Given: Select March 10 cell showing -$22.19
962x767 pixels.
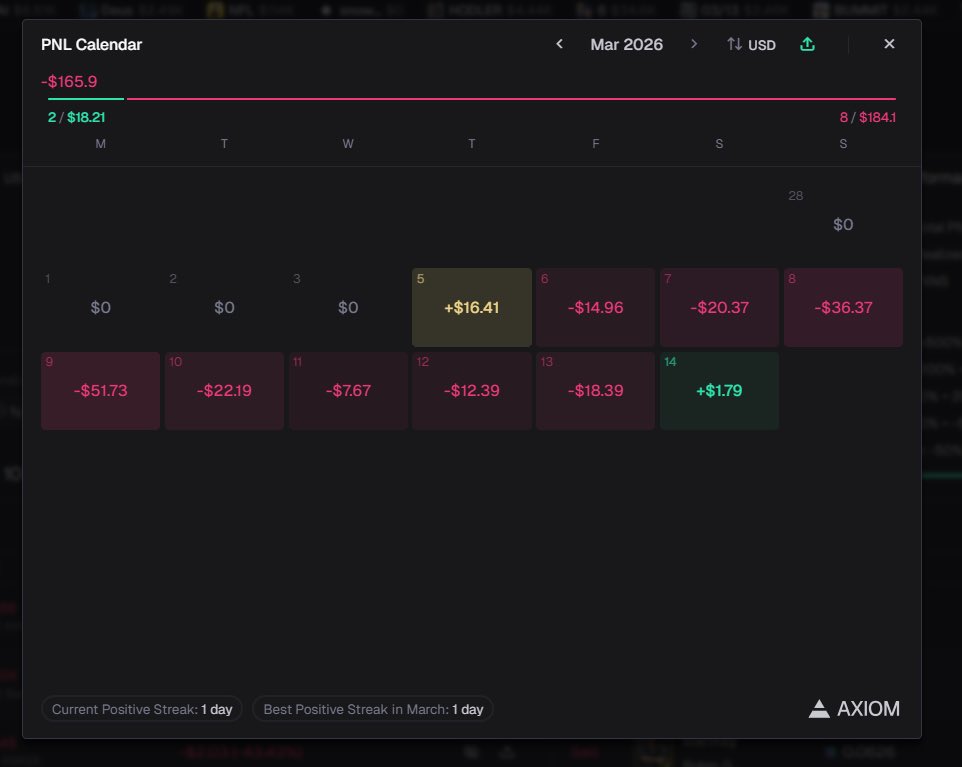Looking at the screenshot, I should pos(225,391).
